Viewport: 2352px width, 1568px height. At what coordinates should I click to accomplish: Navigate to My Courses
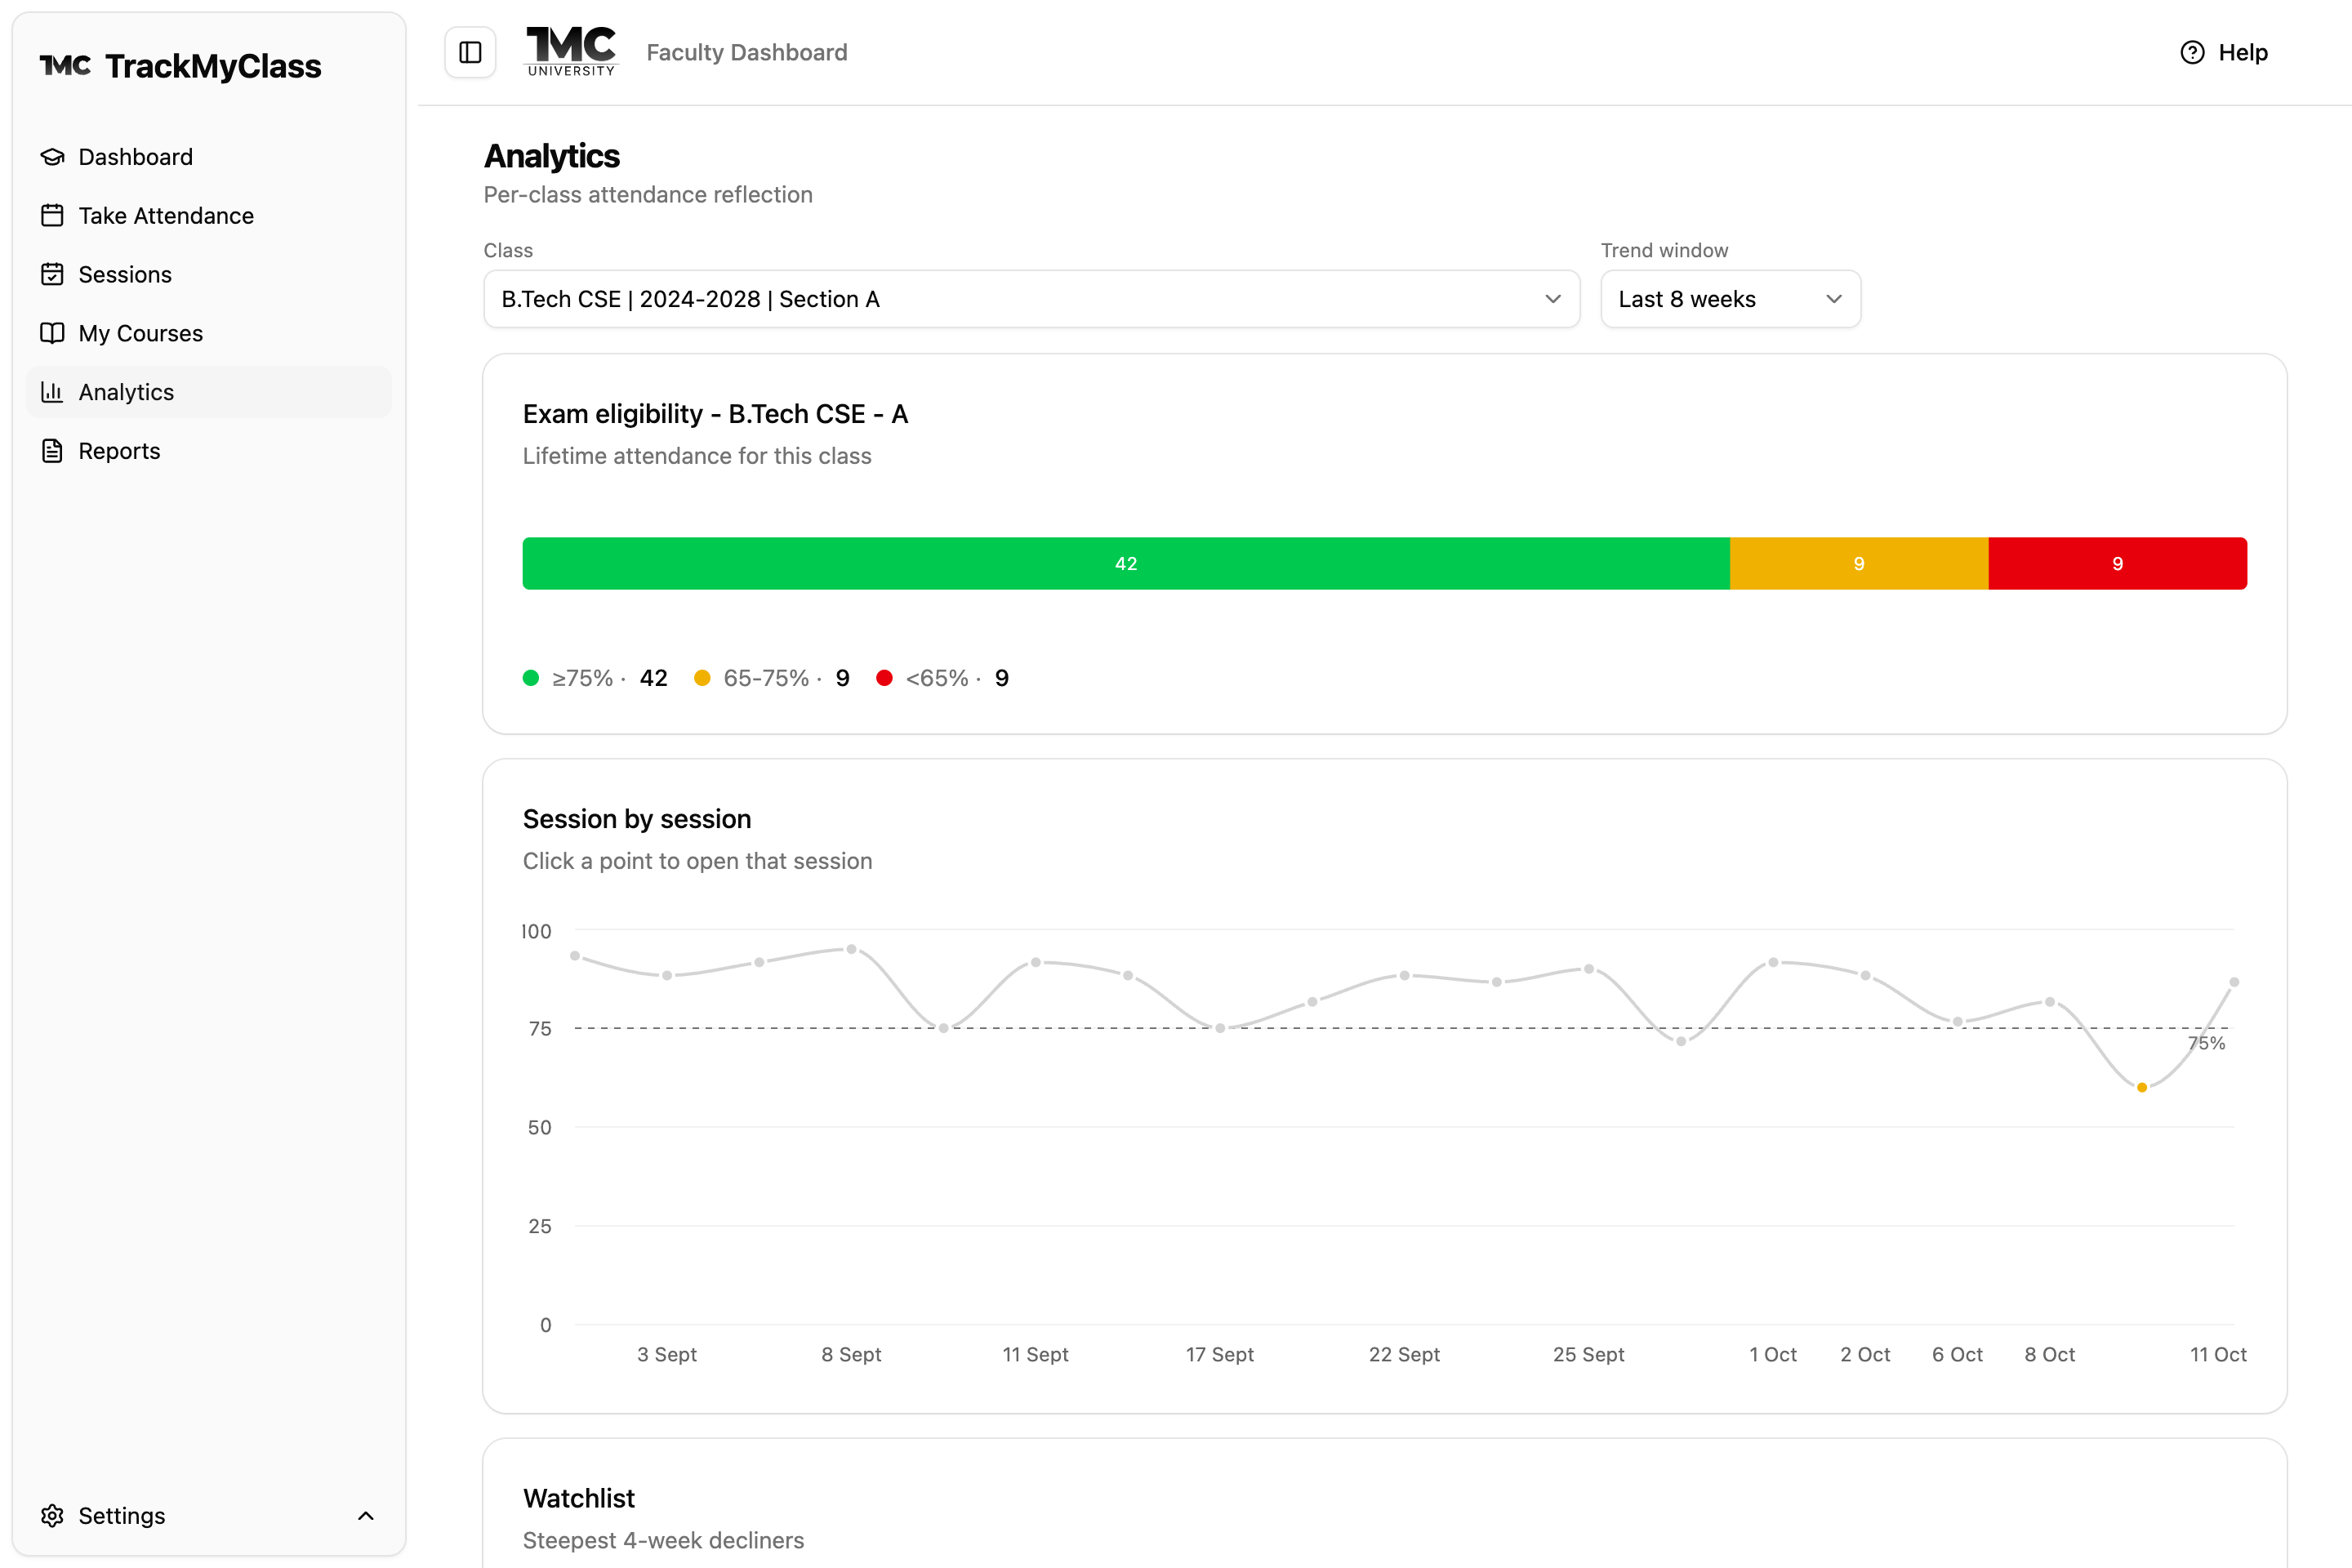point(209,333)
